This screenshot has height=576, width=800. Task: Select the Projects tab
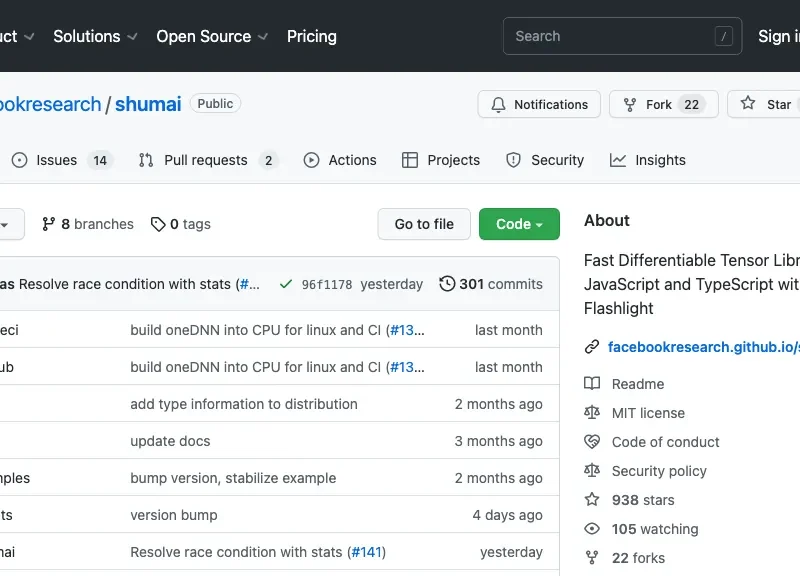click(x=441, y=160)
